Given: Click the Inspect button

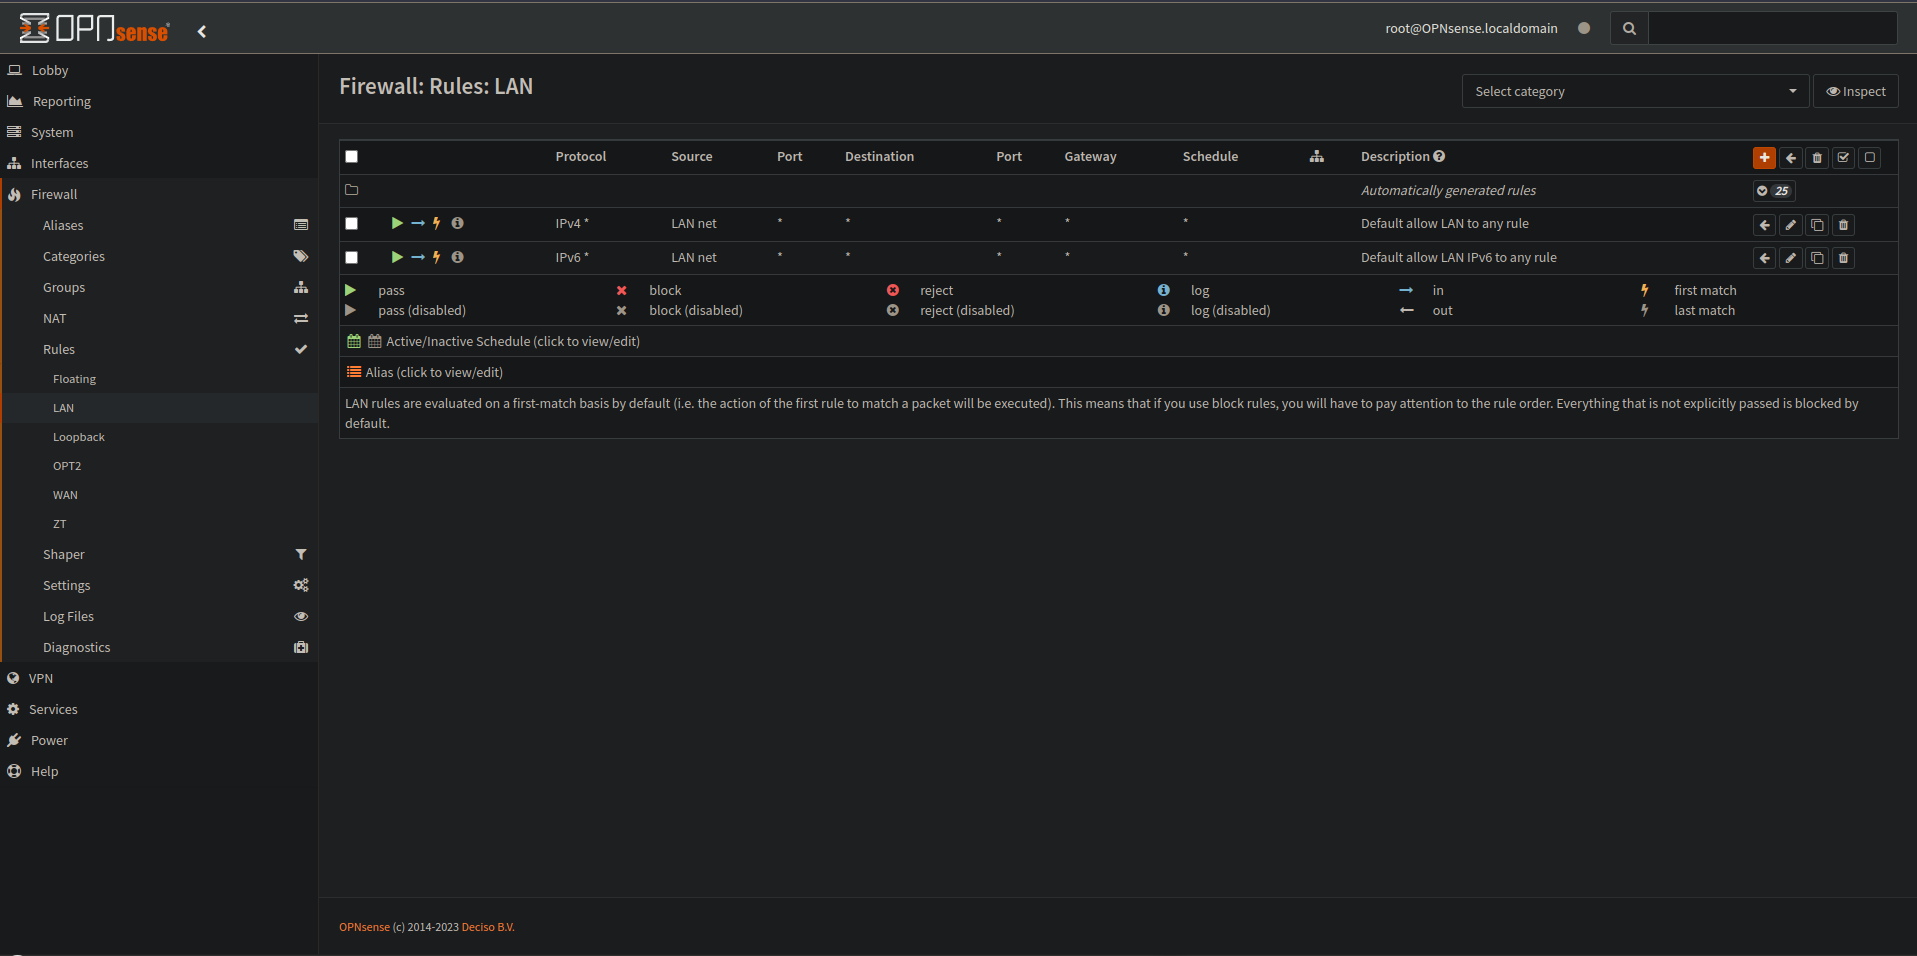Looking at the screenshot, I should pyautogui.click(x=1856, y=91).
